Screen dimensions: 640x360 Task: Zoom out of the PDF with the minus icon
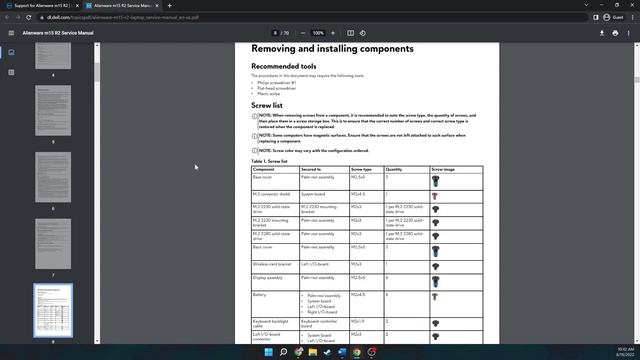pos(303,33)
